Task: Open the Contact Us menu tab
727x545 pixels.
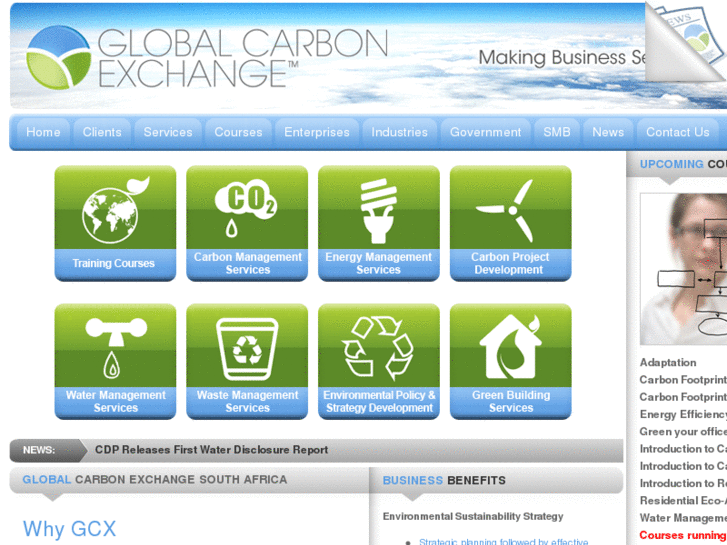Action: coord(678,132)
